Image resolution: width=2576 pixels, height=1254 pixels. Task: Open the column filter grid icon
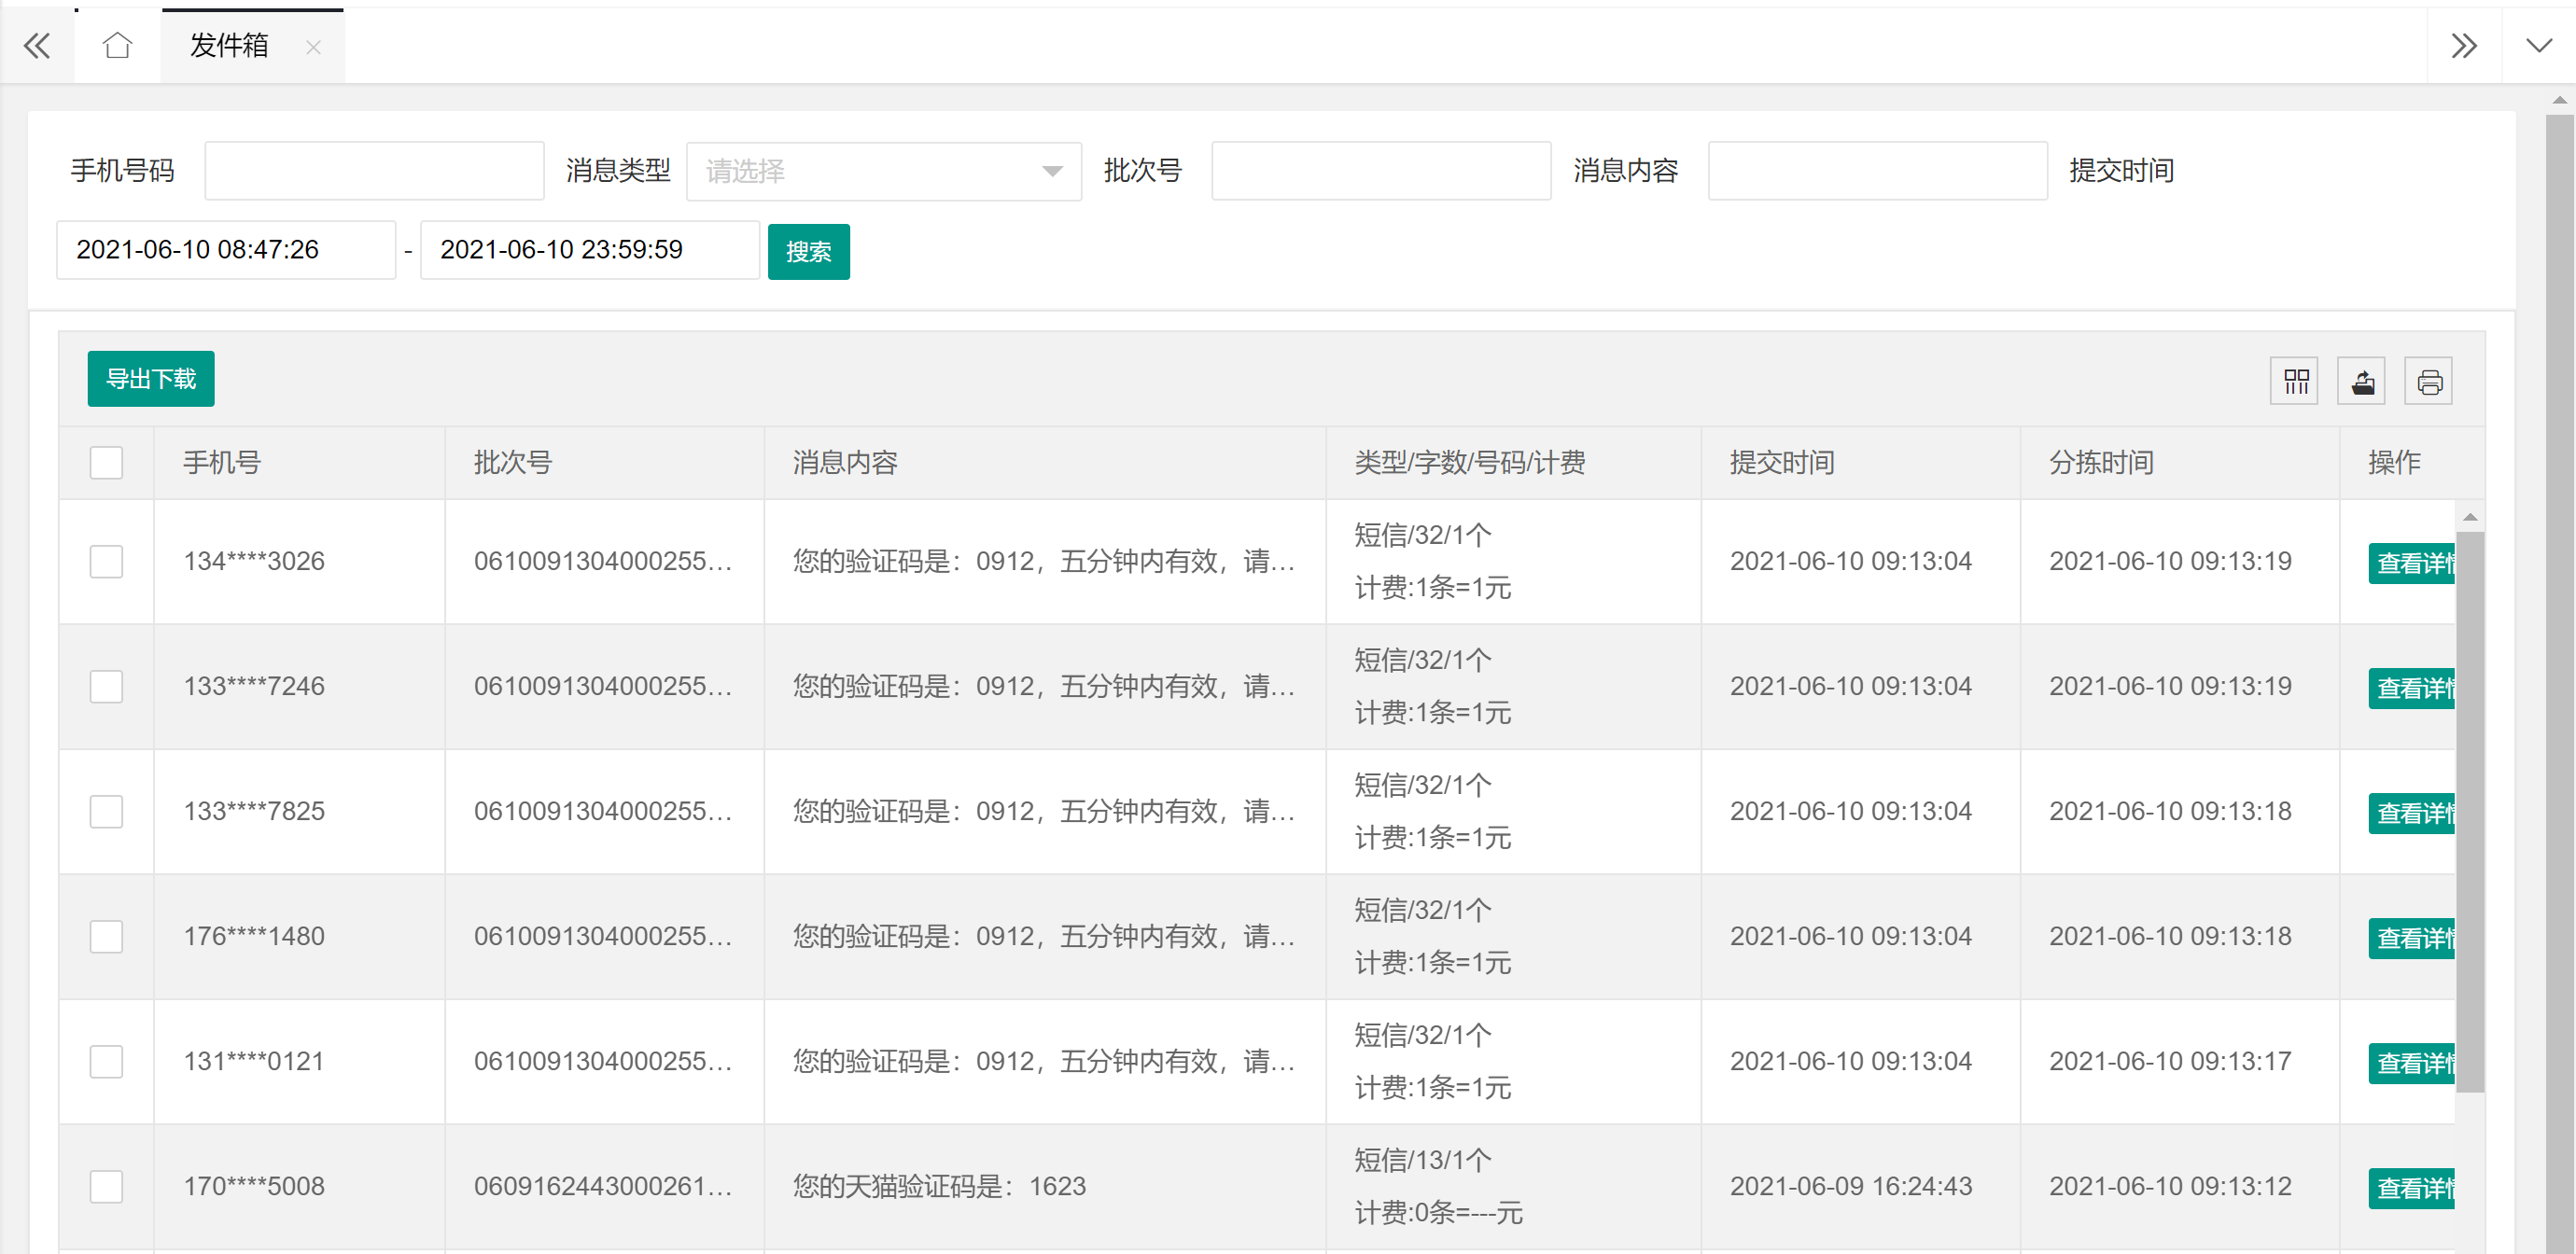(x=2295, y=381)
